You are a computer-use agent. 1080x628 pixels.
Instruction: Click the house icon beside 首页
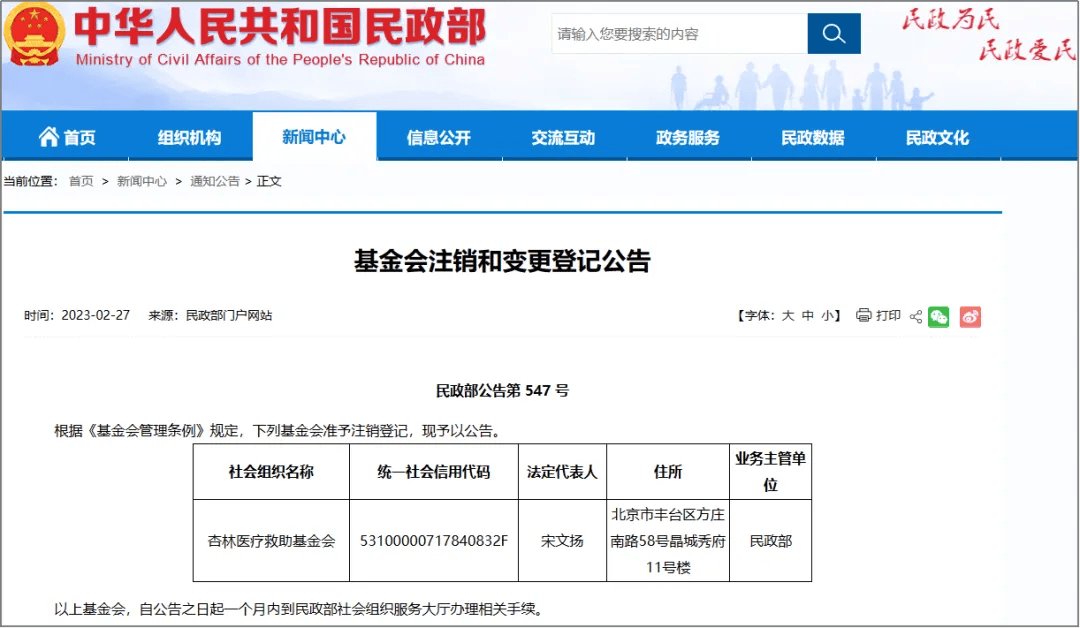(48, 137)
